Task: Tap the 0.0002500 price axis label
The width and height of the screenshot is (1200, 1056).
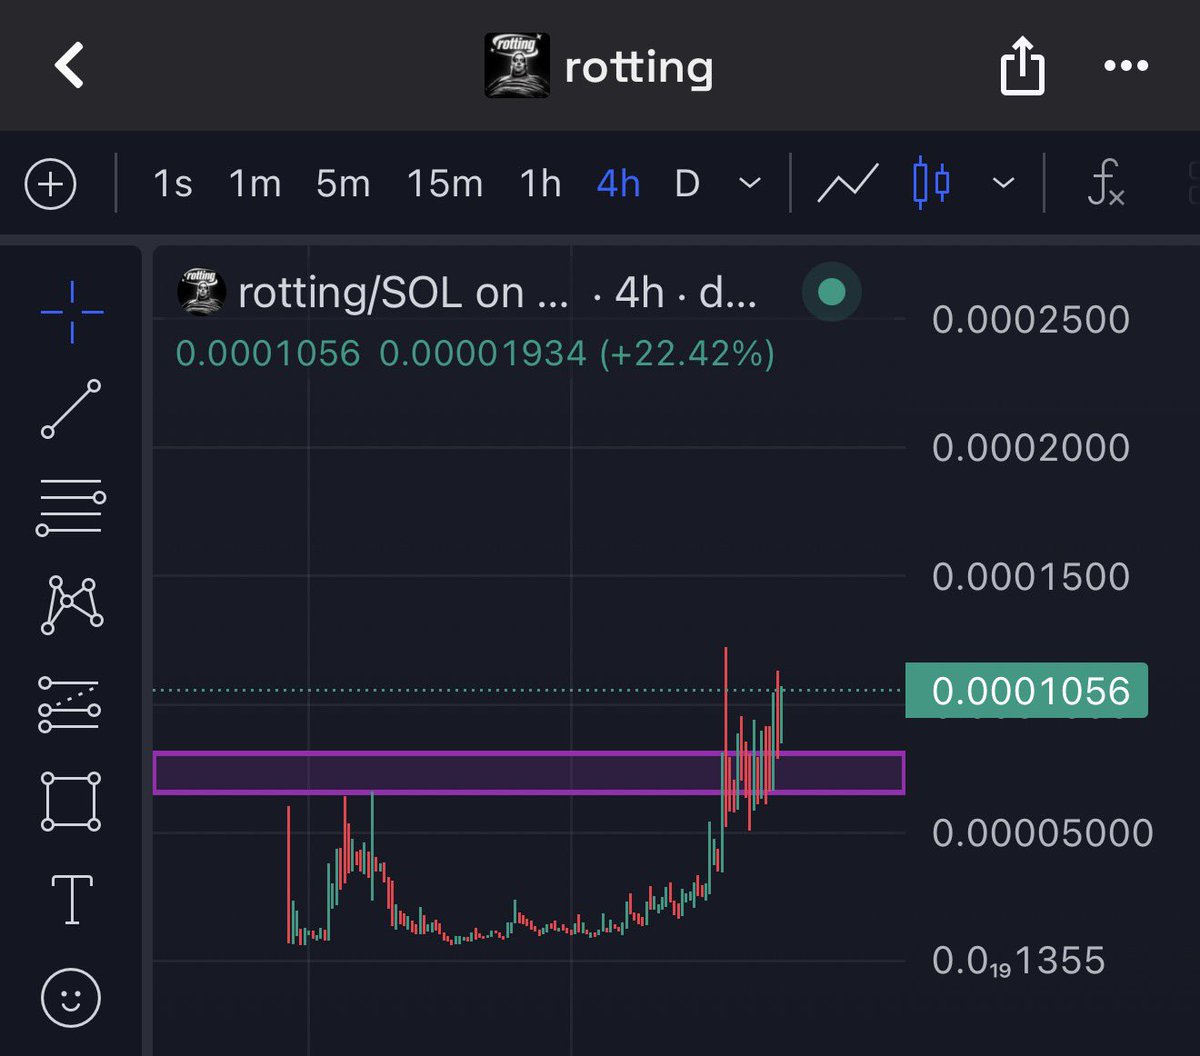Action: tap(1031, 320)
